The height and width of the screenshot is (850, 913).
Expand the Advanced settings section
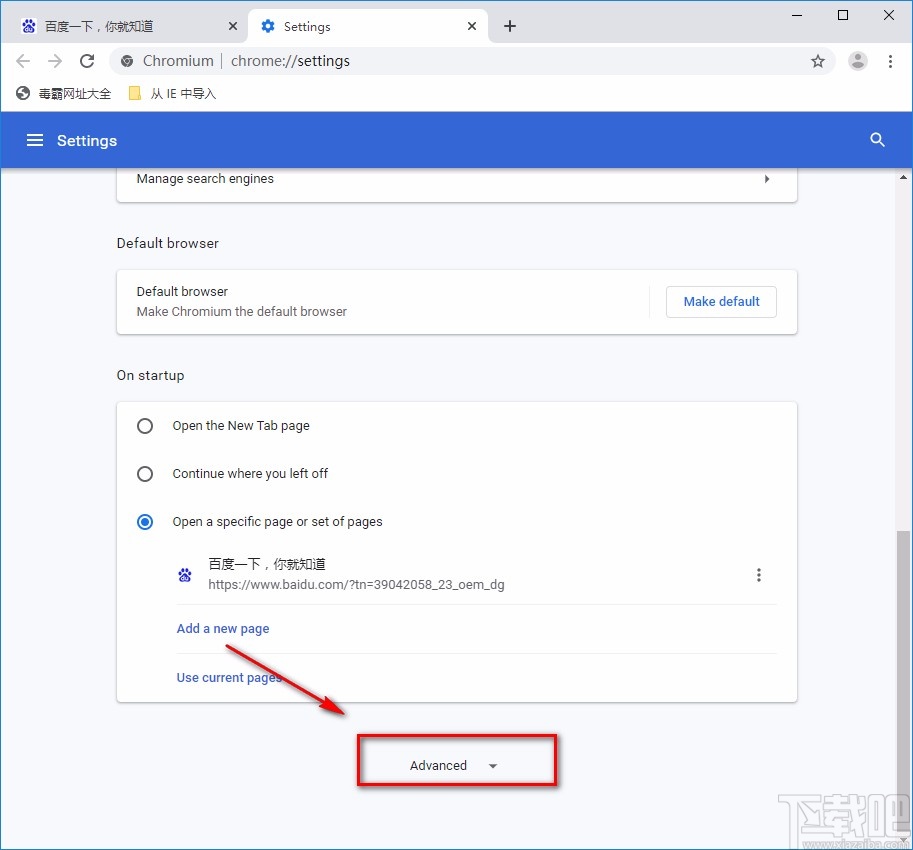point(453,765)
